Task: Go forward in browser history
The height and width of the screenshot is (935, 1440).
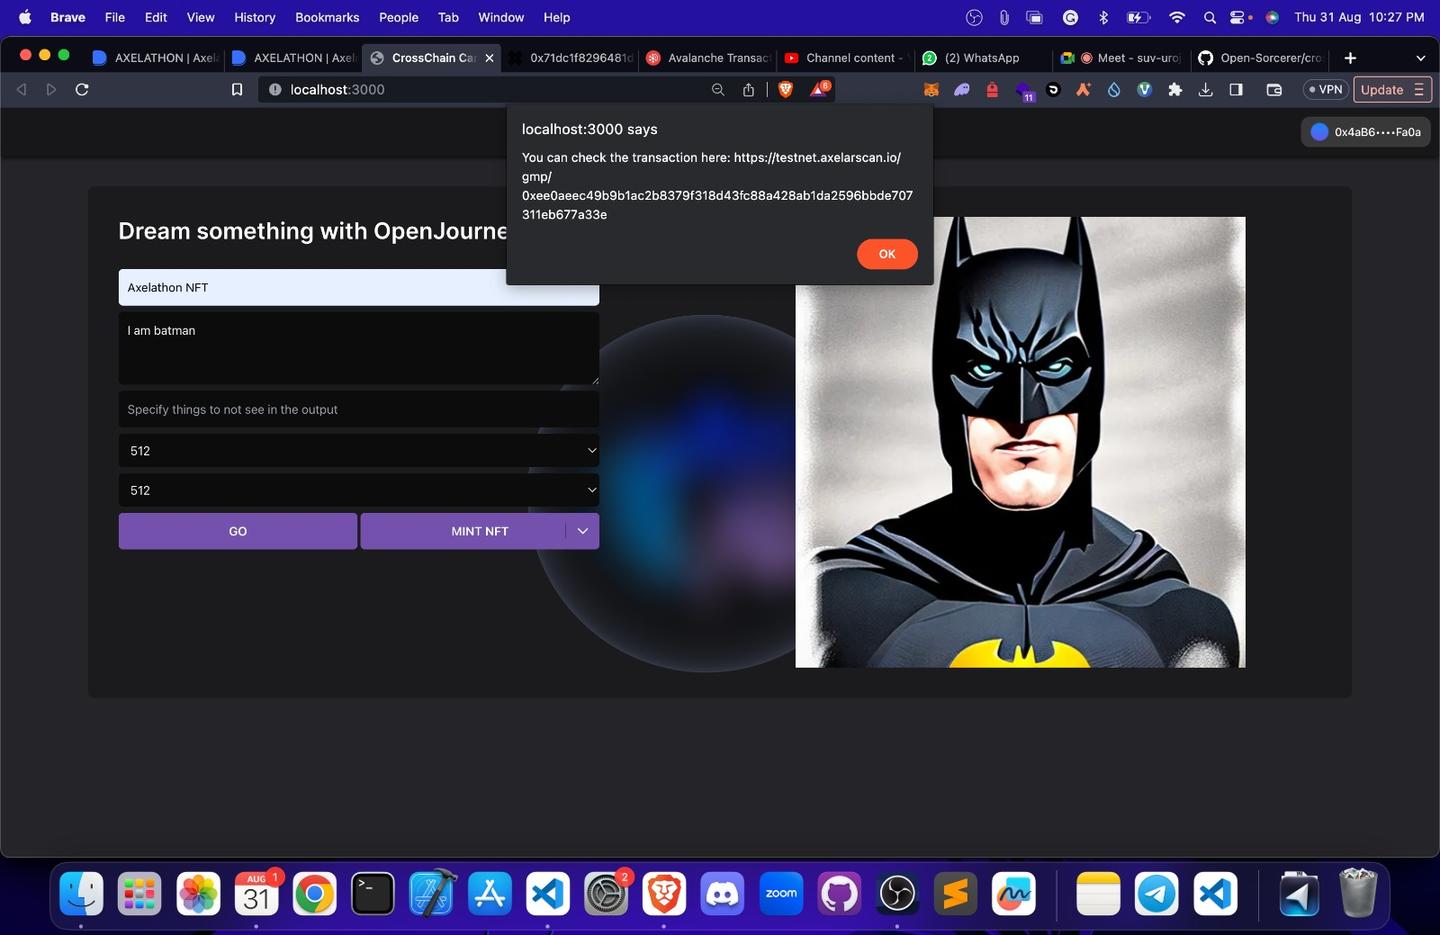Action: [x=51, y=89]
